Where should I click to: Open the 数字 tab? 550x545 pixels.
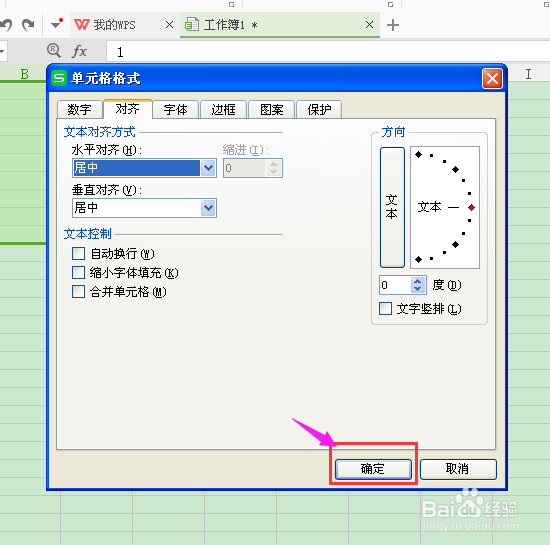80,109
